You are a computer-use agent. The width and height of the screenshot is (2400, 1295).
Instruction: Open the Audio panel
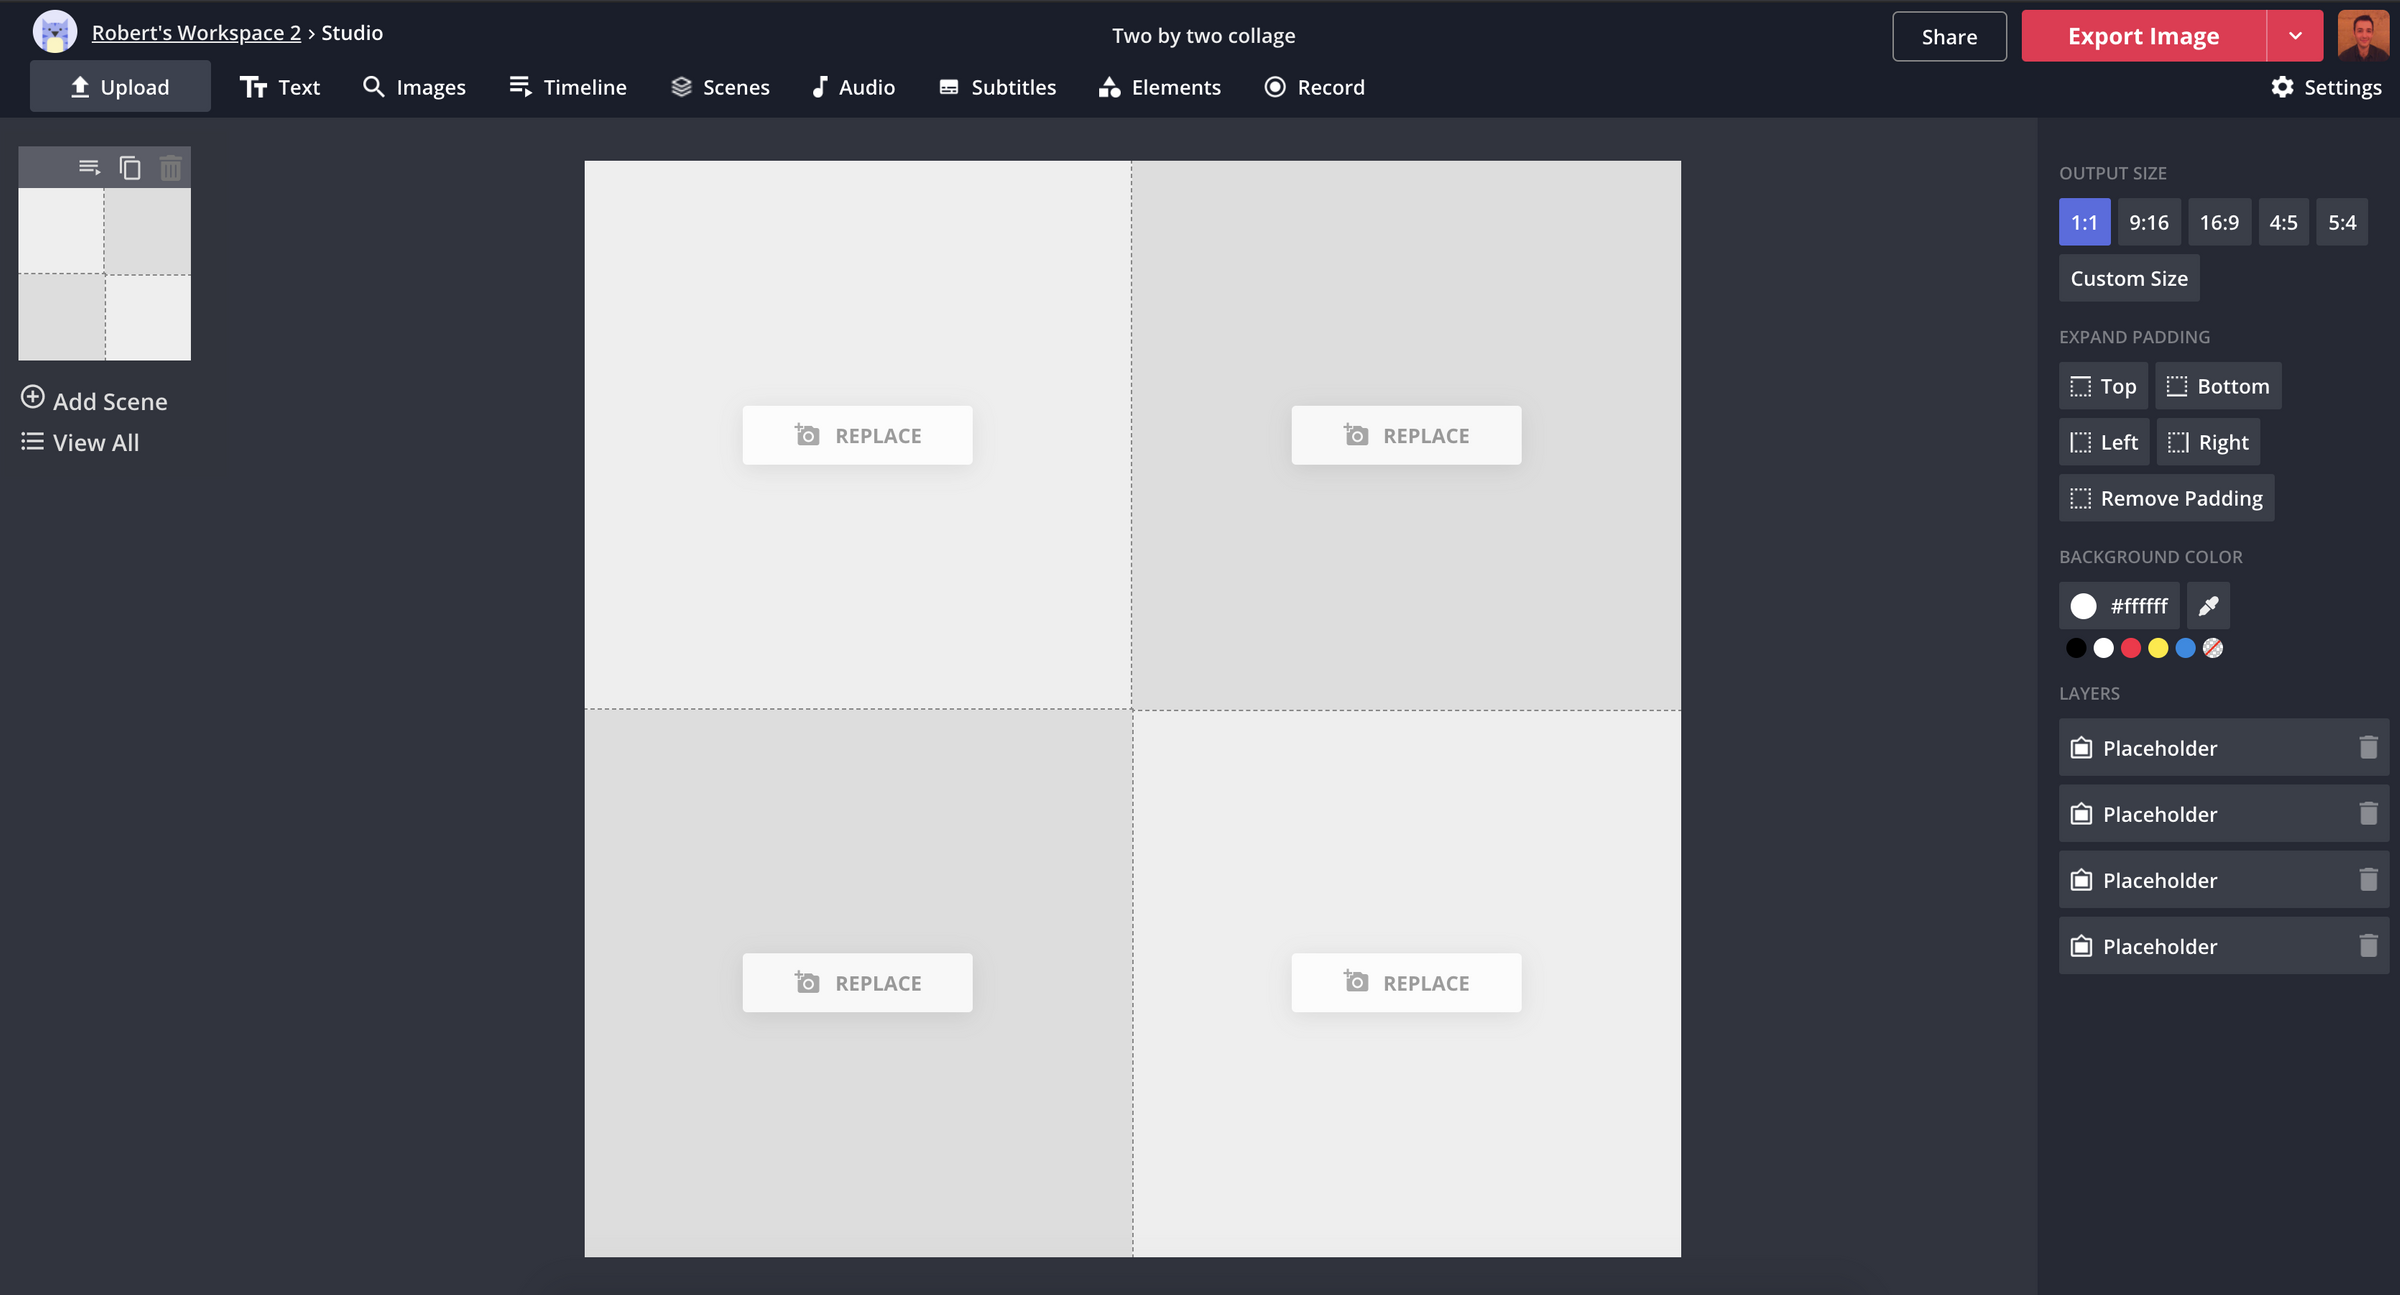click(852, 87)
